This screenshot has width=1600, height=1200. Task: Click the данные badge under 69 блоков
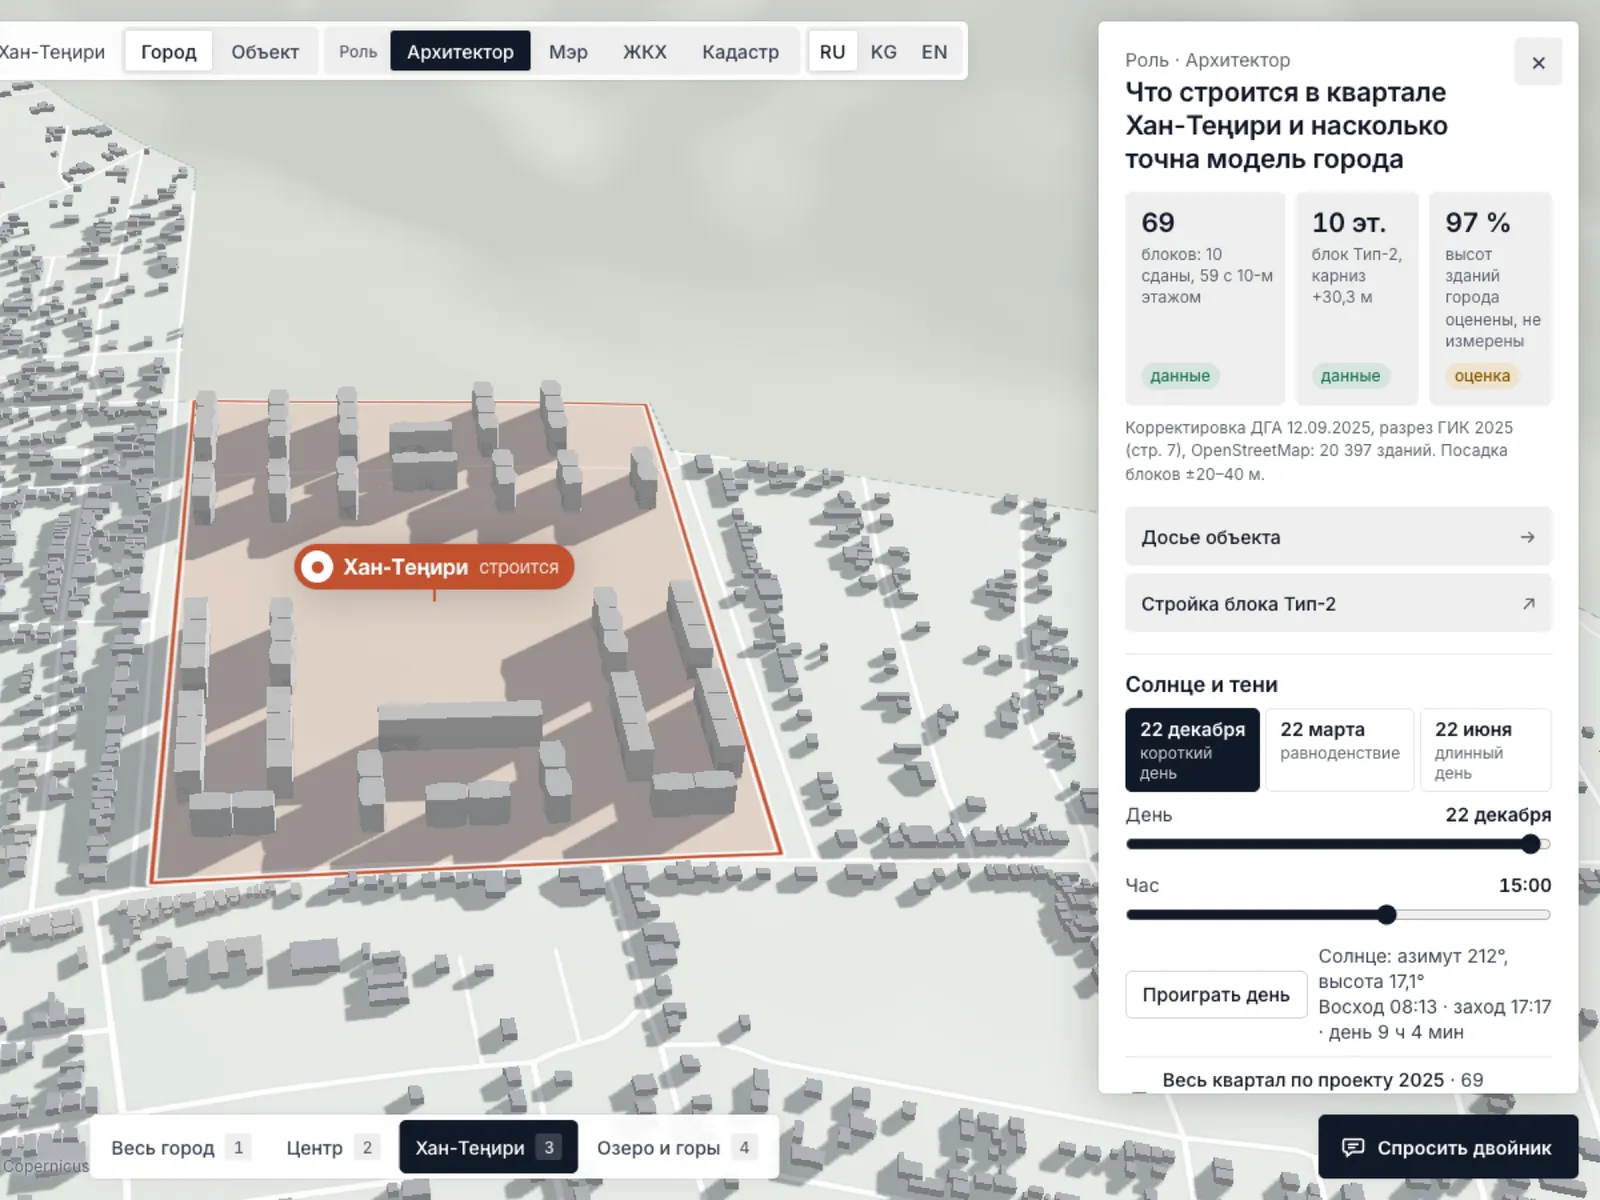pos(1180,376)
